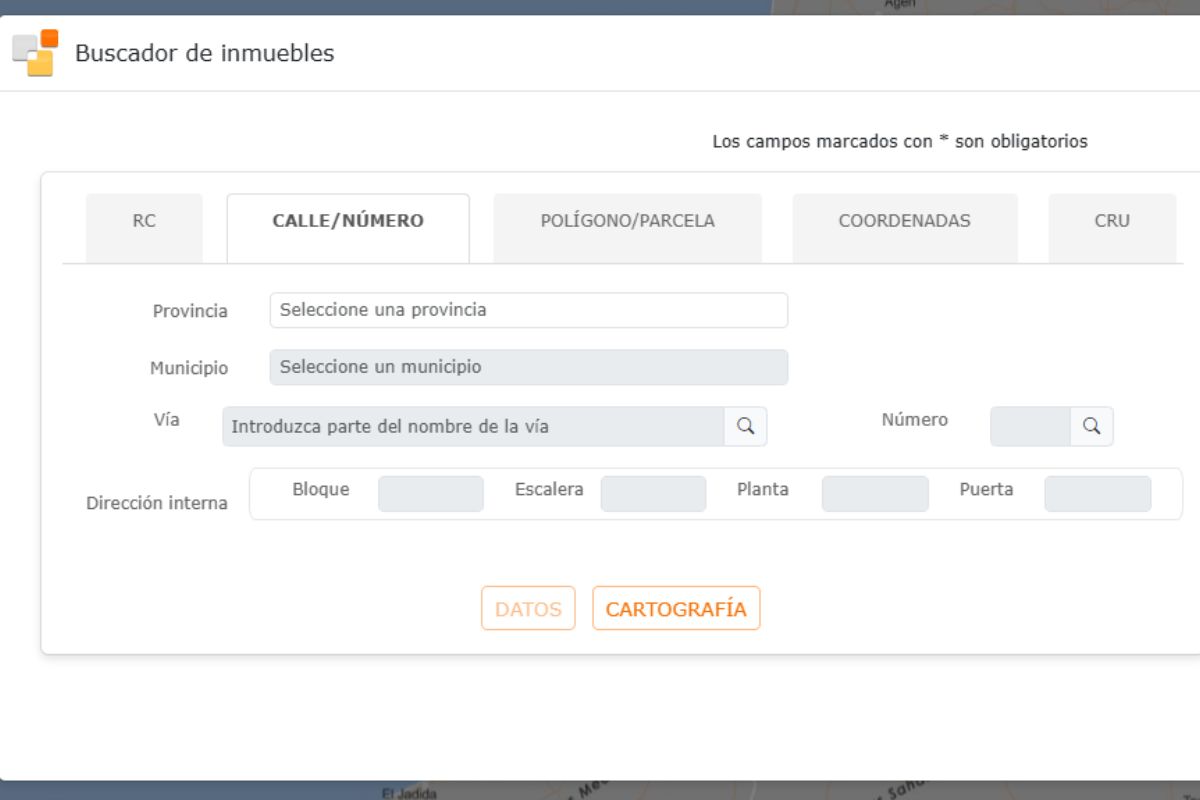Click the 'Bloque' label

(321, 489)
